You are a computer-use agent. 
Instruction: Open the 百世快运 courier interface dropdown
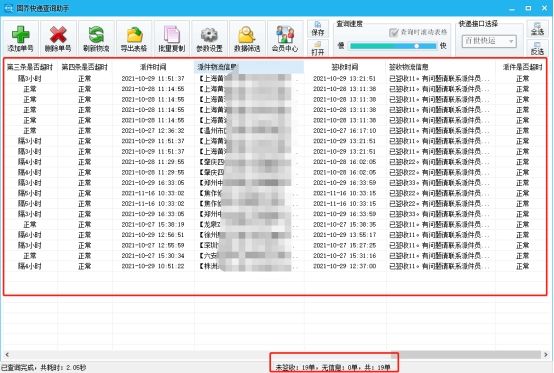[489, 41]
